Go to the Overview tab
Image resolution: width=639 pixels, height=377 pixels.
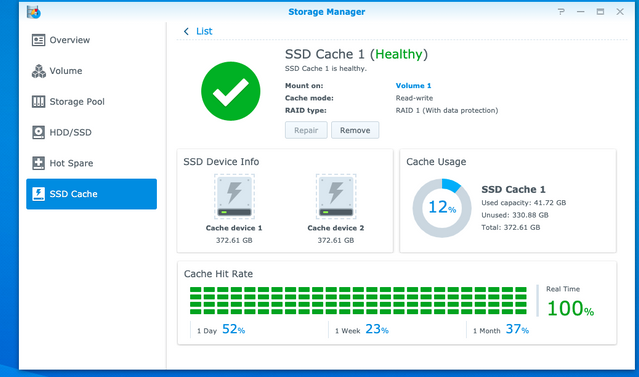pos(91,40)
